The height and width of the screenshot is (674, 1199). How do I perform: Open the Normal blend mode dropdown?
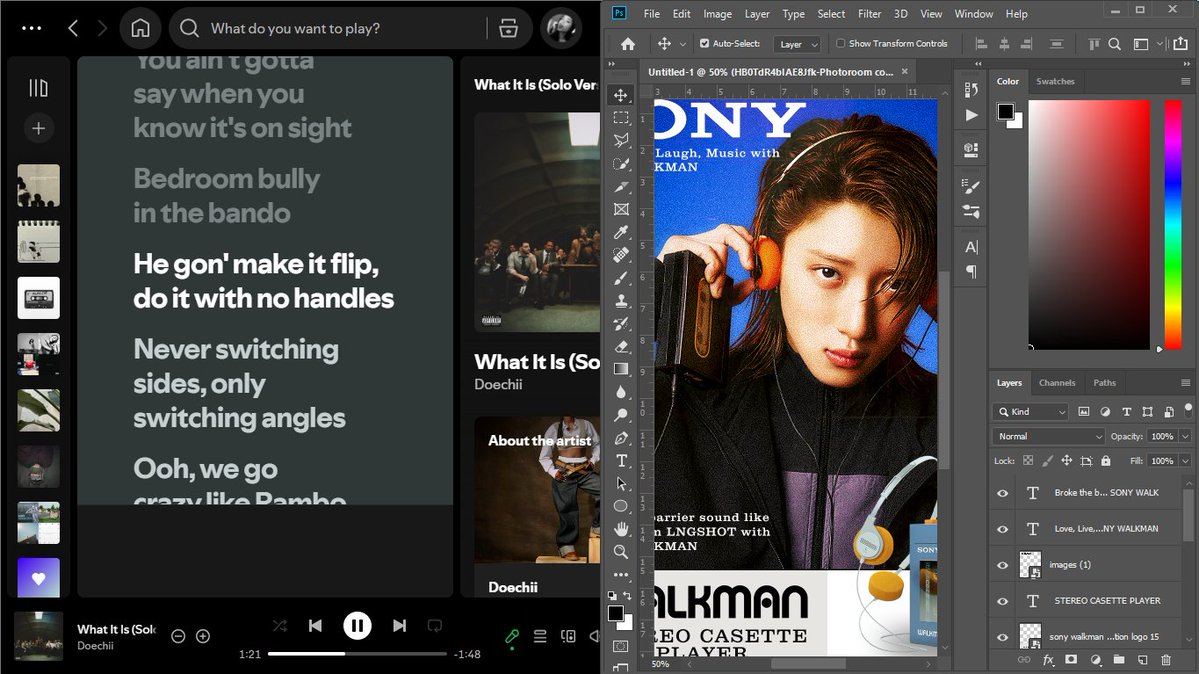coord(1048,436)
